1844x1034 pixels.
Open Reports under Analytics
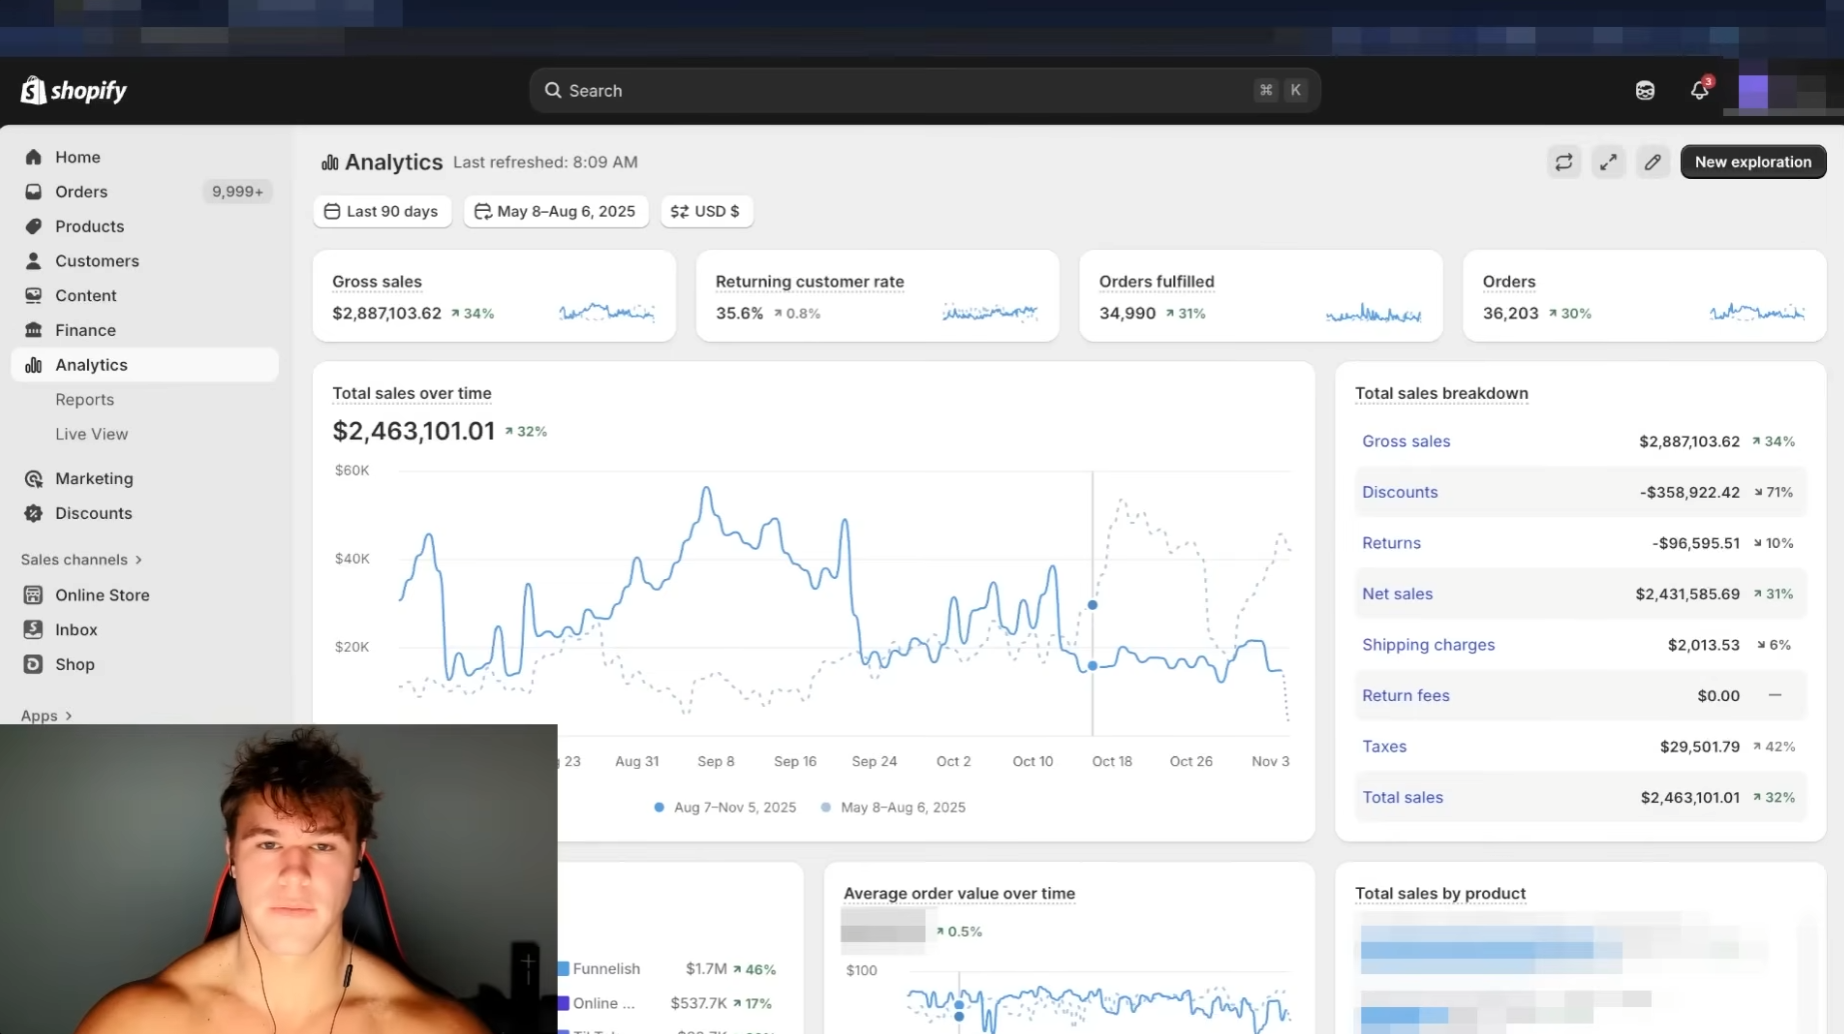click(x=85, y=399)
